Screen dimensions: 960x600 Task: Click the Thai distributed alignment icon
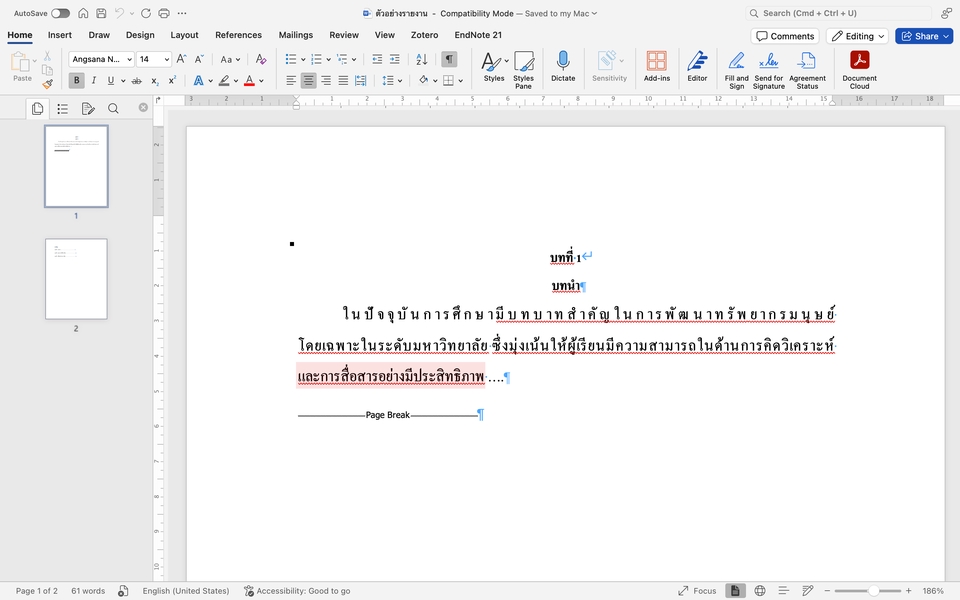coord(361,80)
